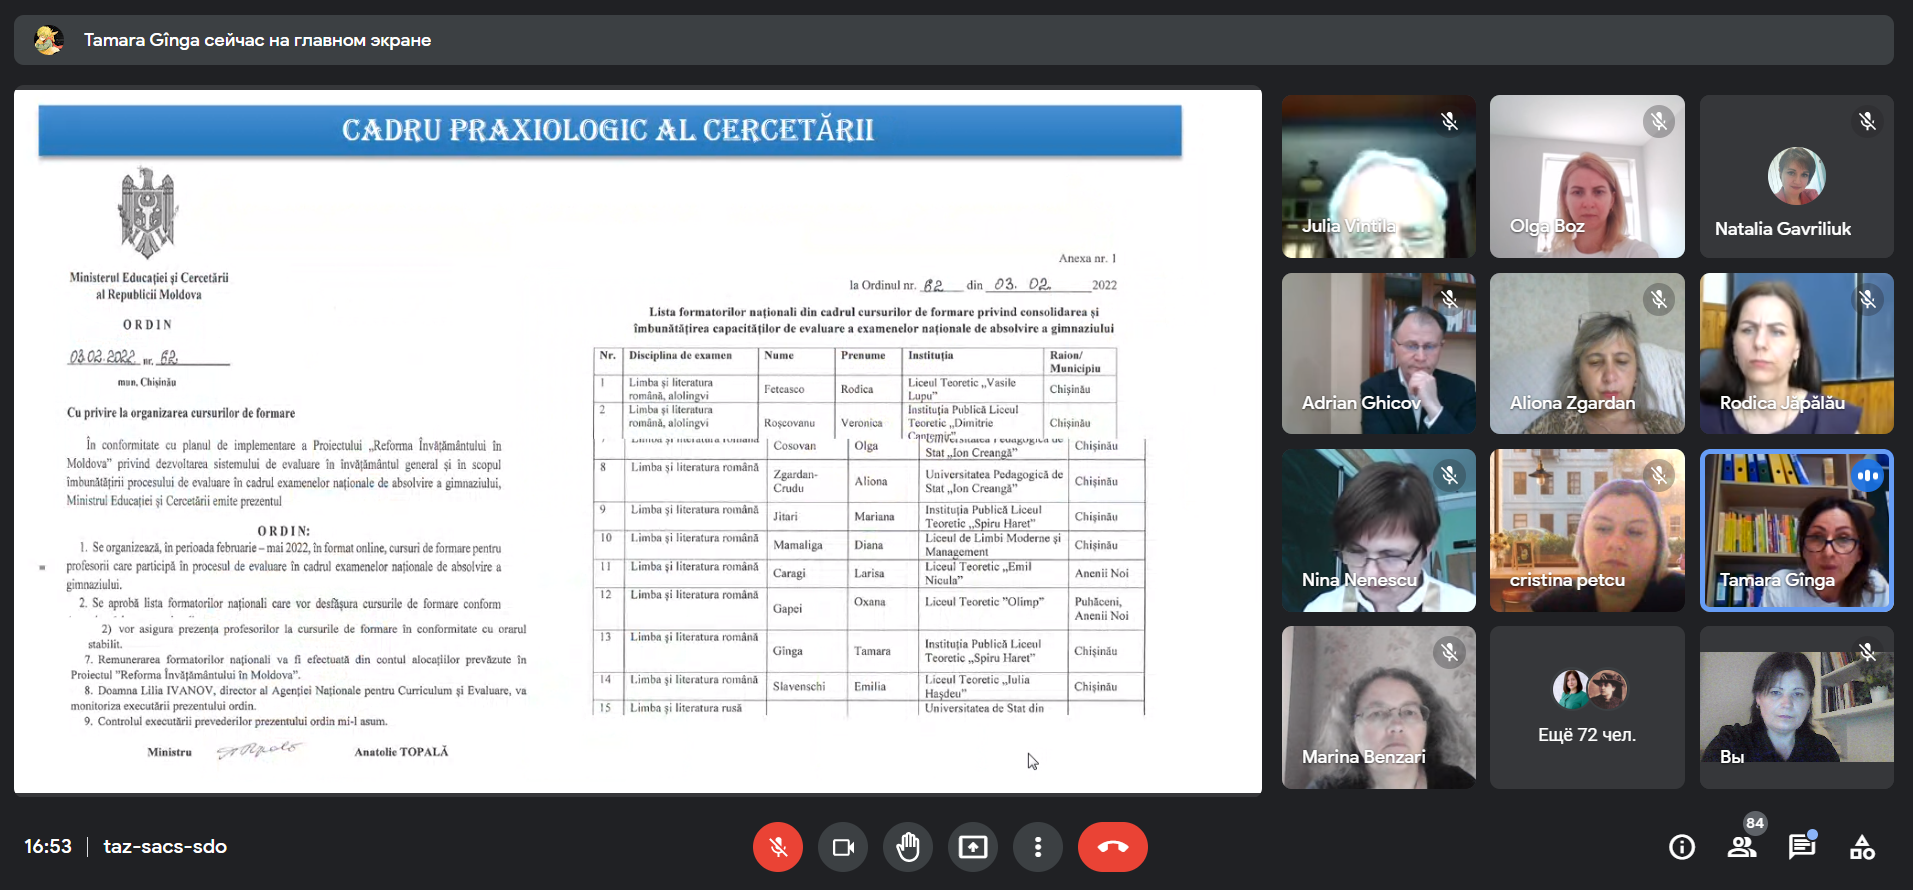Screen dimensions: 1913x890
Task: Lower the raised hand
Action: click(x=907, y=847)
